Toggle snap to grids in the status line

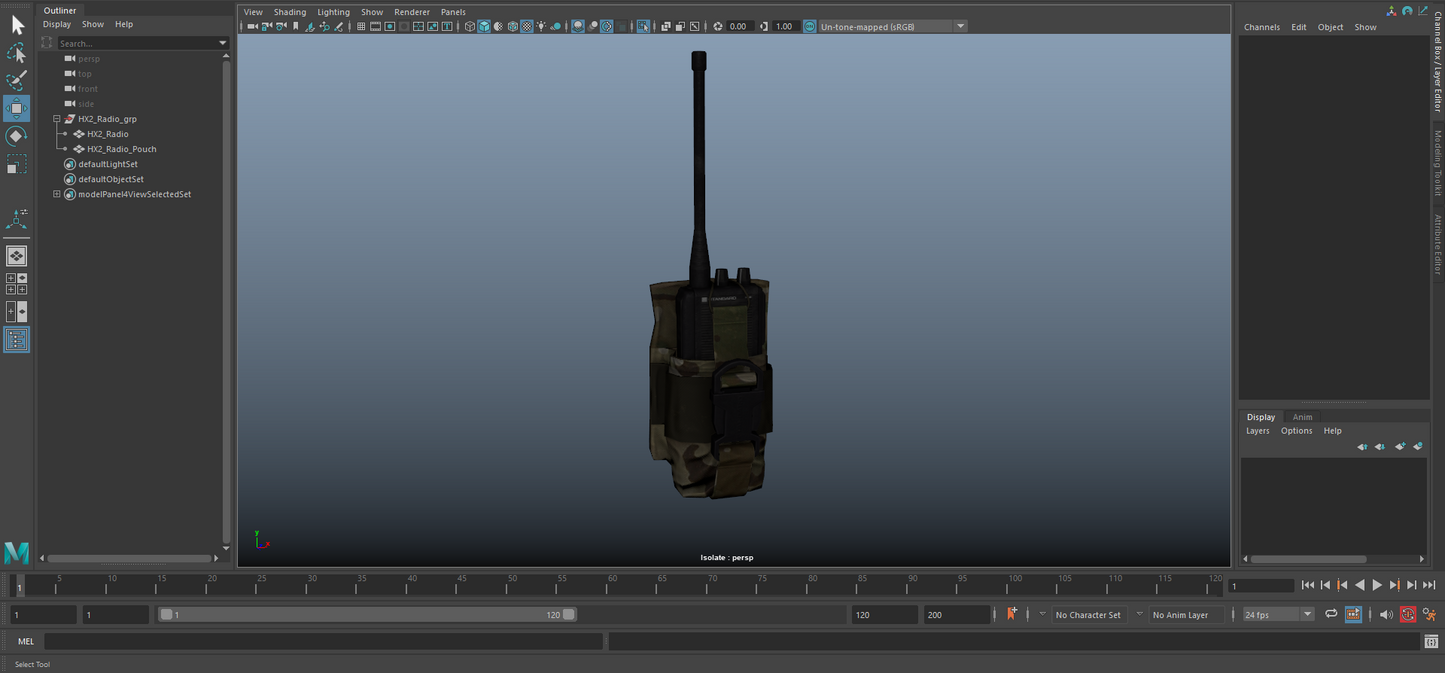pyautogui.click(x=361, y=26)
